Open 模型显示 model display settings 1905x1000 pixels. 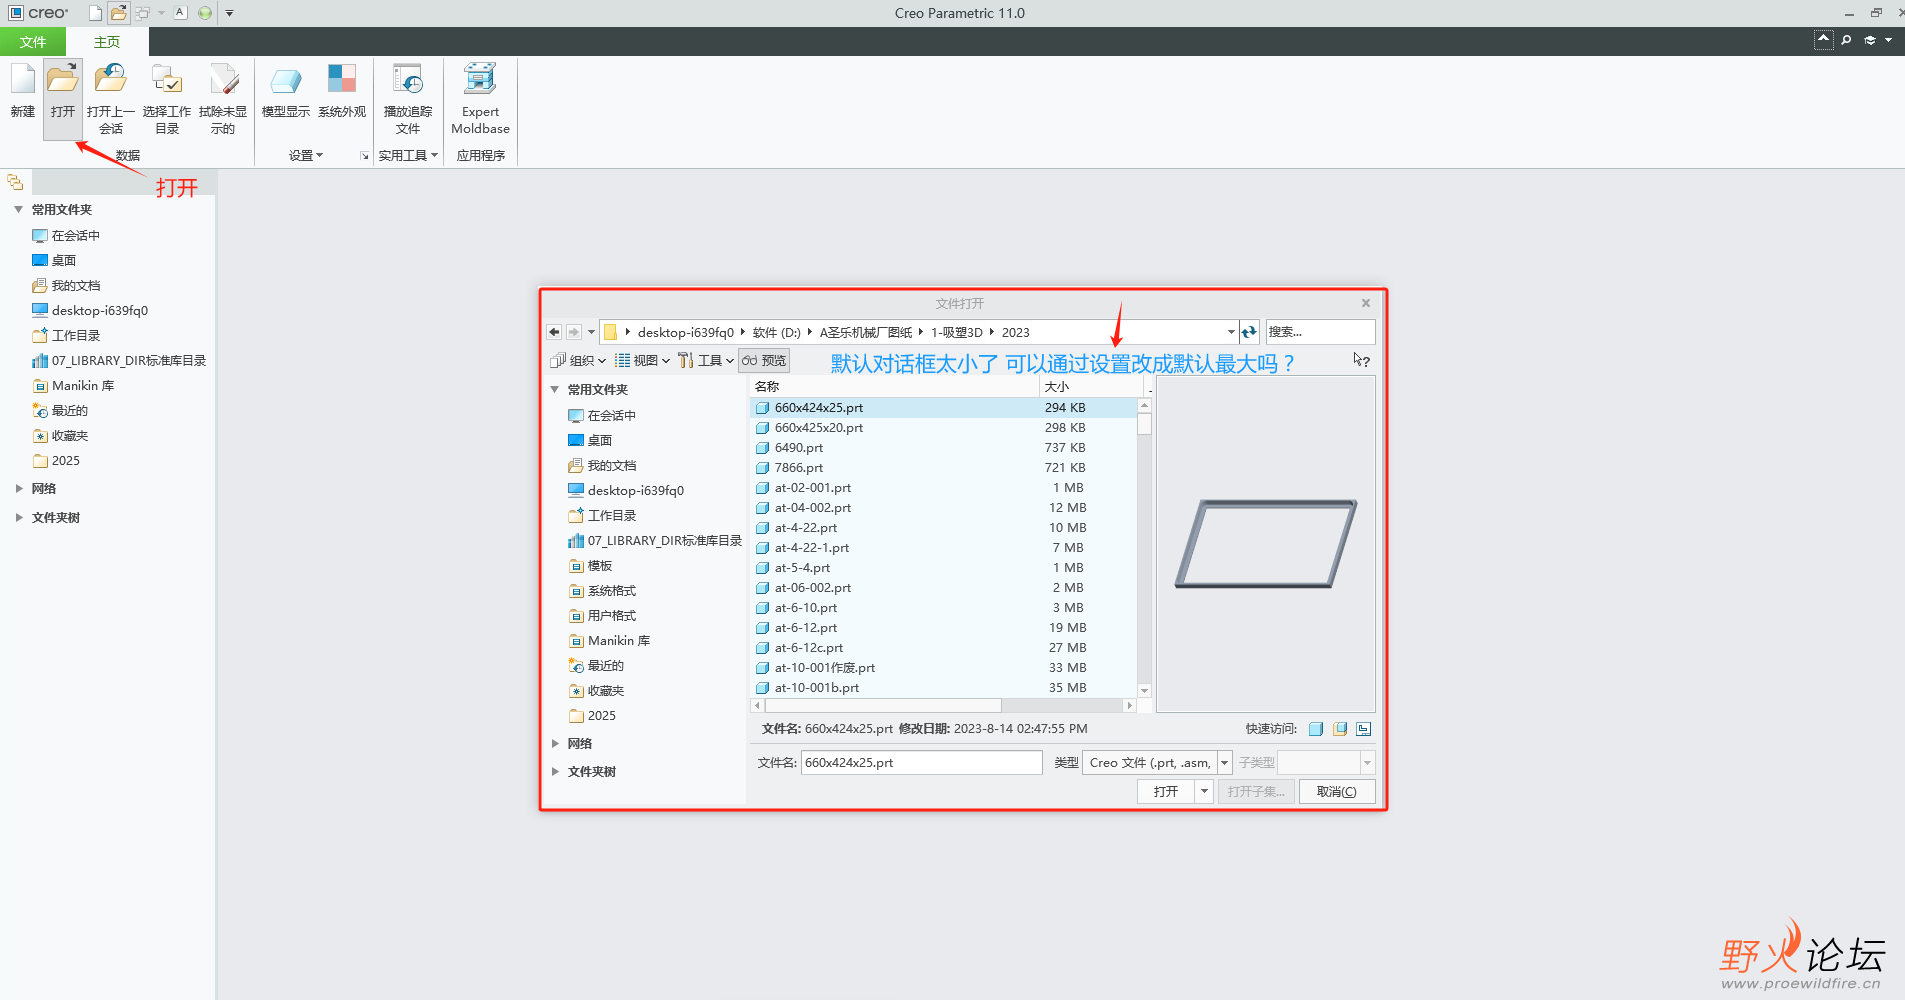click(x=286, y=90)
